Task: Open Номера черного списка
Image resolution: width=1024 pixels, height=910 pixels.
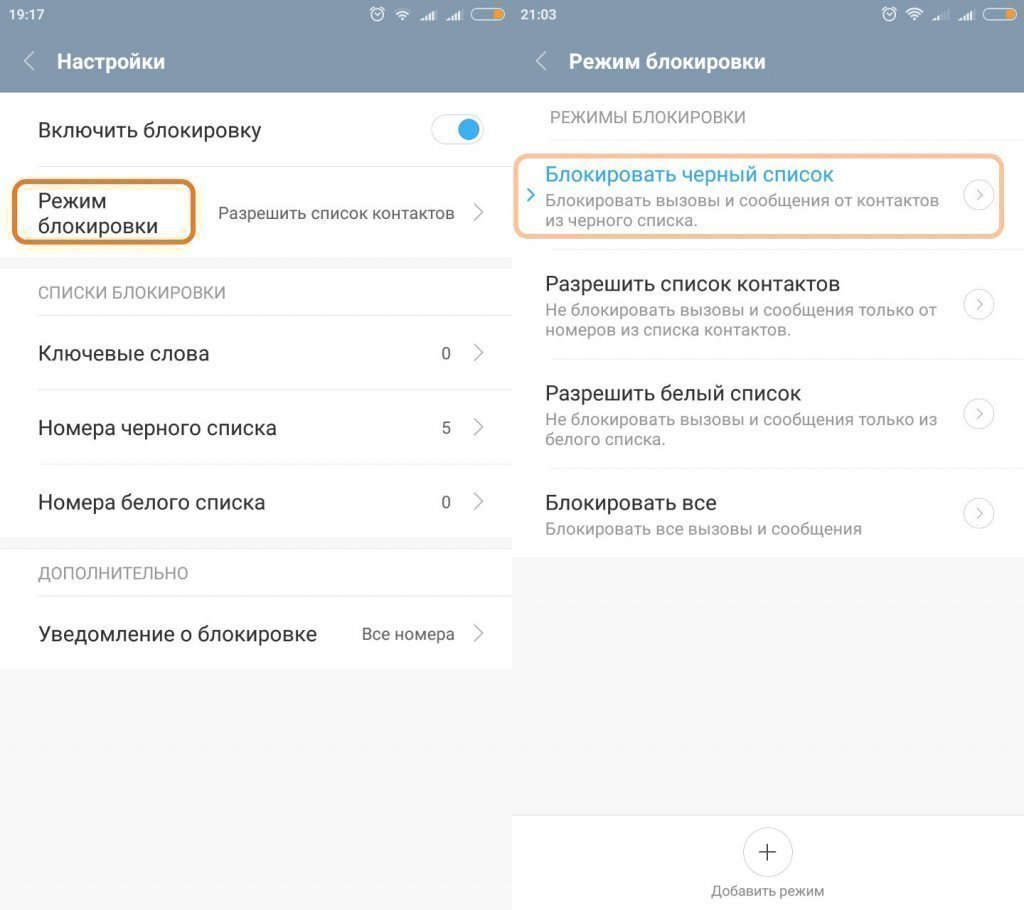Action: point(256,428)
